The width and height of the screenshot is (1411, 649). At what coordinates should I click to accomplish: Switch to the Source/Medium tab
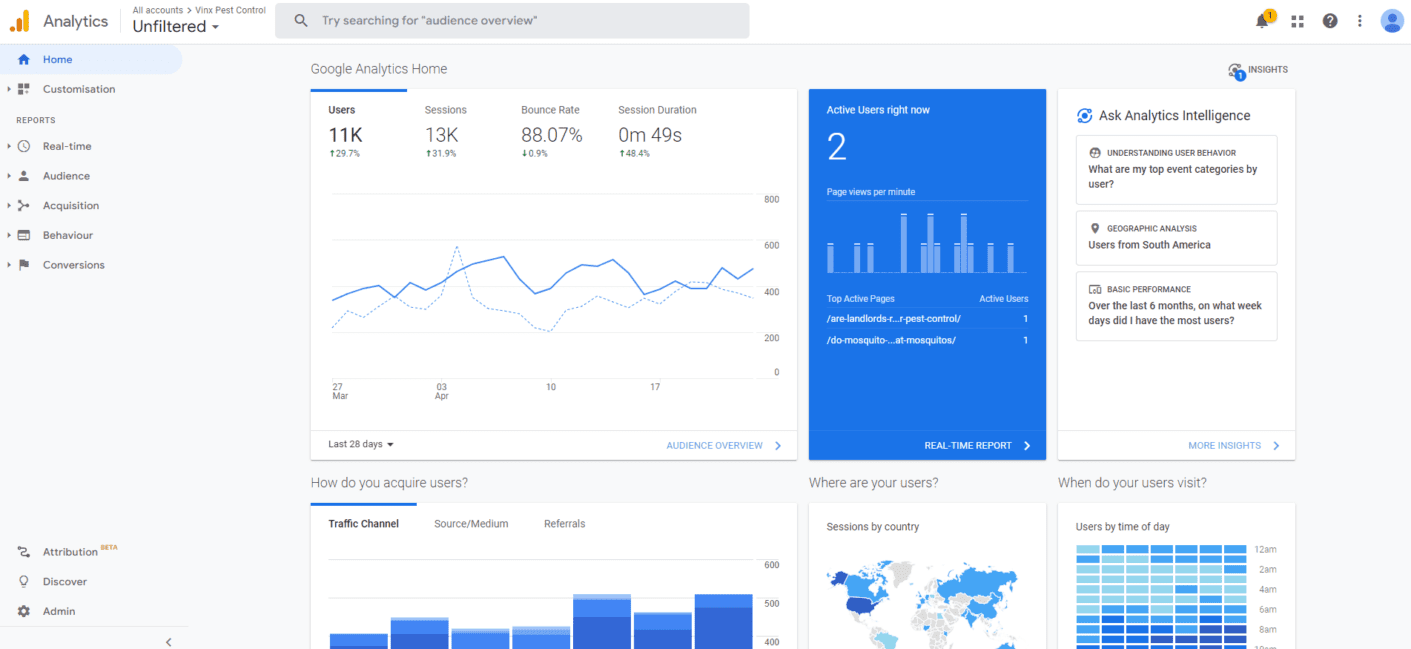click(471, 524)
